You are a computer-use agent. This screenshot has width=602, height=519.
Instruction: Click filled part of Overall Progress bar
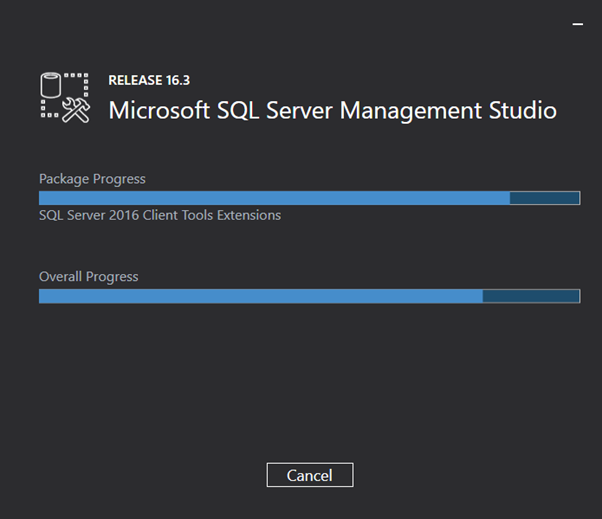coord(261,296)
